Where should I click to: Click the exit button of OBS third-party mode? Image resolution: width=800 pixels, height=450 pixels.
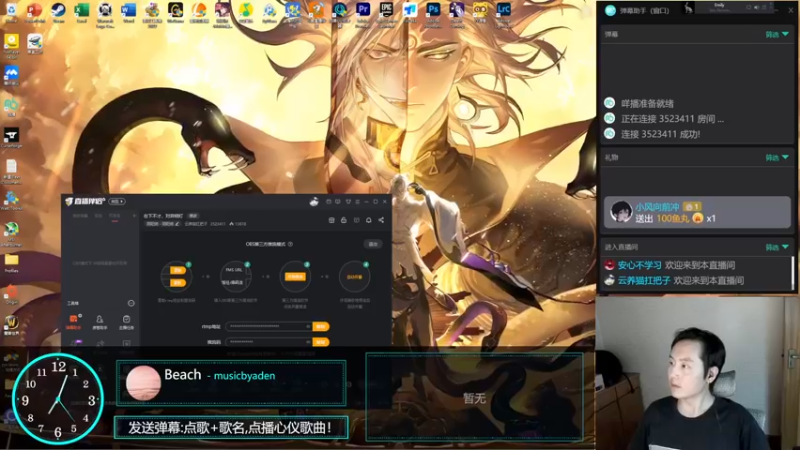click(x=373, y=244)
